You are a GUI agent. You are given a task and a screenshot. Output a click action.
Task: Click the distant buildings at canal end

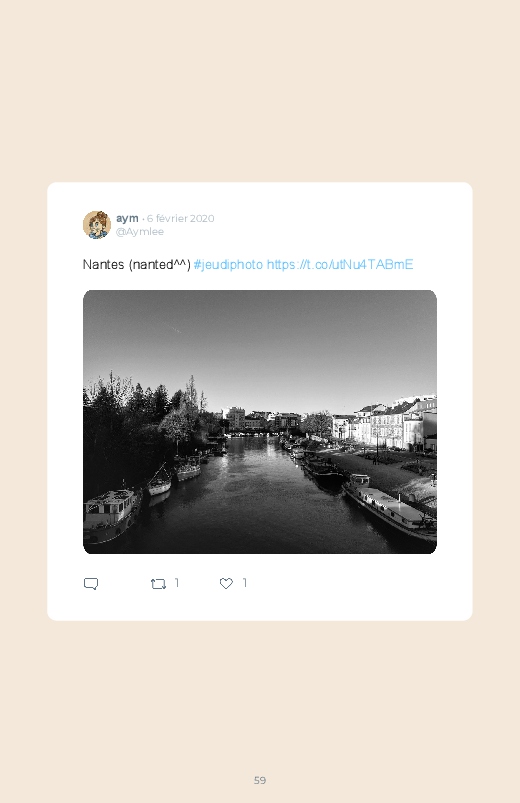[261, 420]
